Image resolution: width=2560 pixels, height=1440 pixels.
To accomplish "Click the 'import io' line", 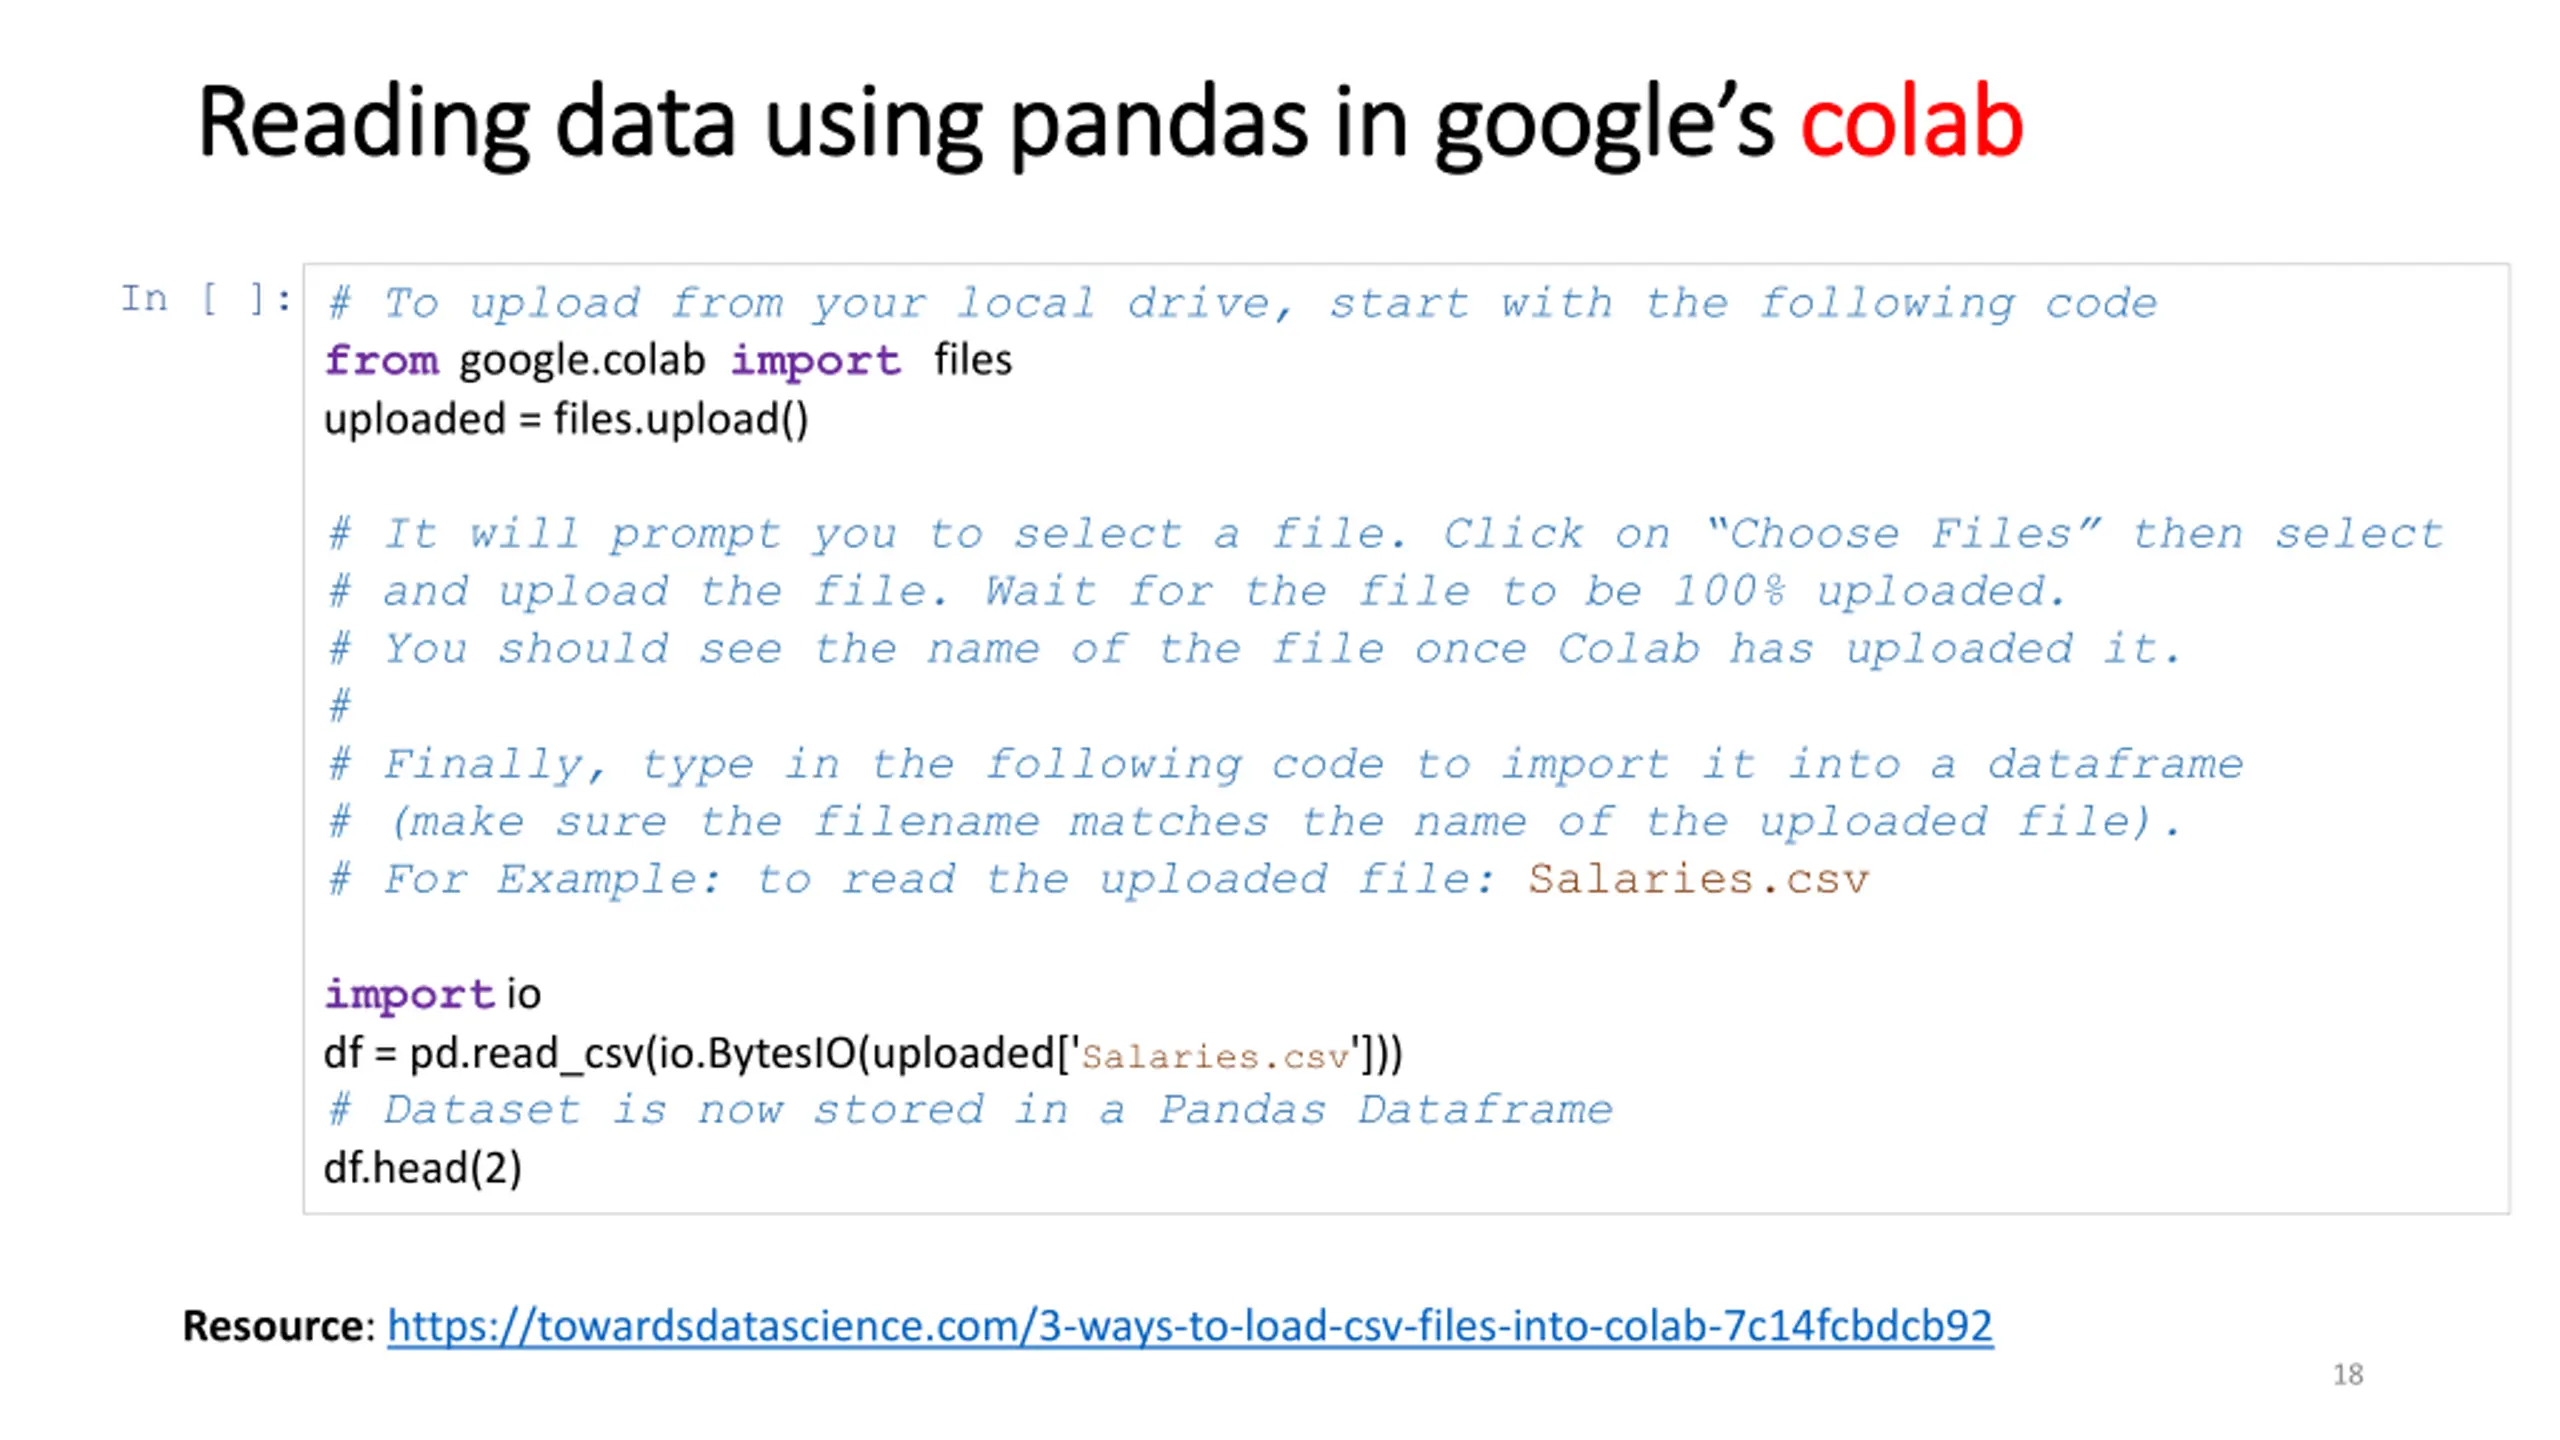I will tap(432, 994).
